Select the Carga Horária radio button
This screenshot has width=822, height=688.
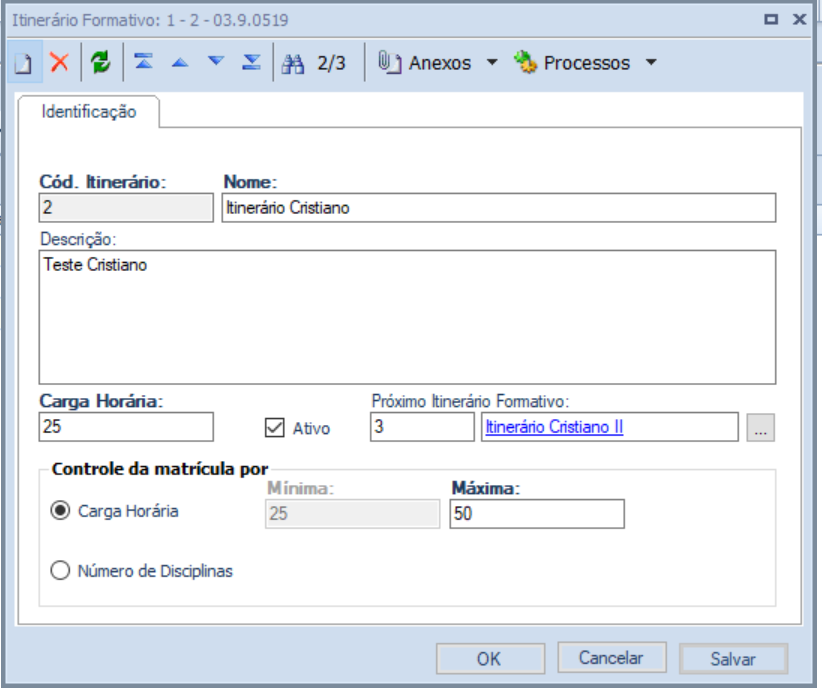(60, 510)
